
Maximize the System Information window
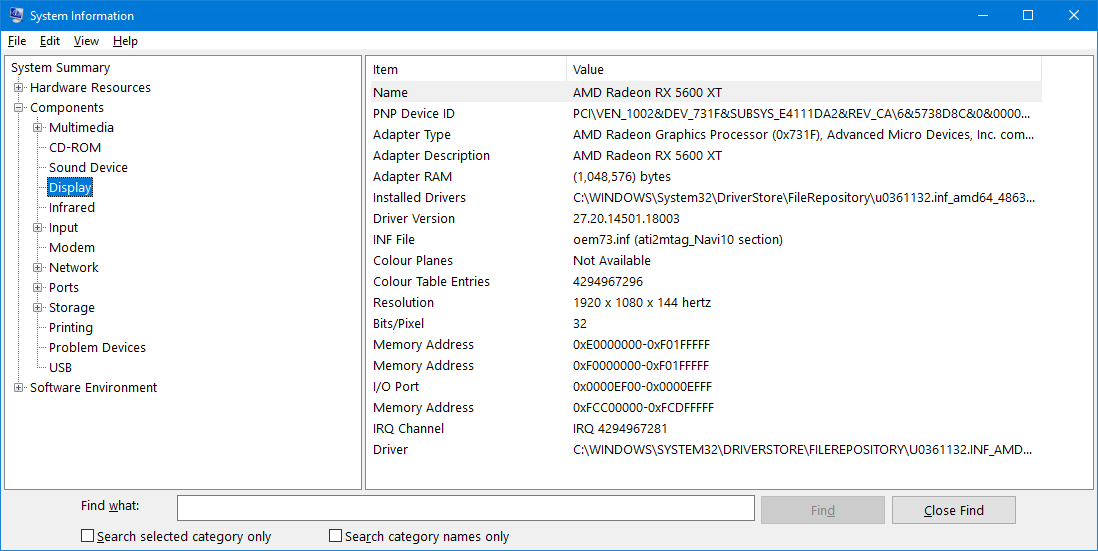pyautogui.click(x=1028, y=15)
